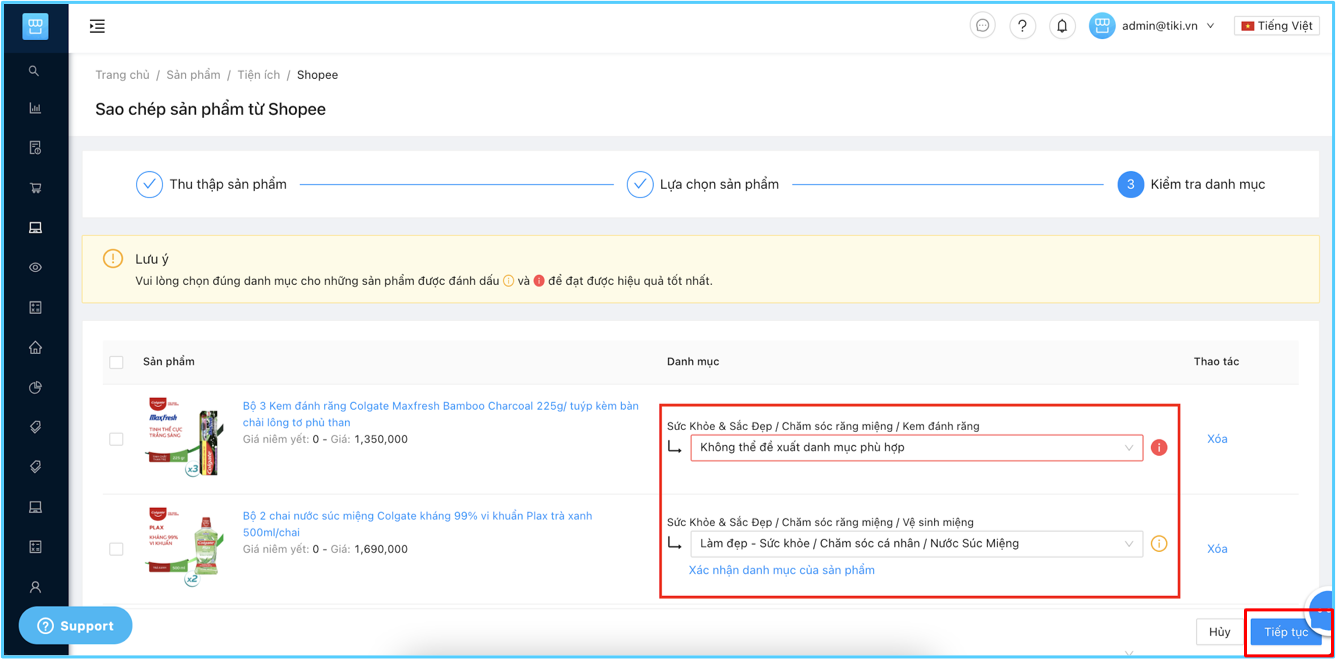
Task: Open the pie chart icon in sidebar
Action: pos(35,388)
